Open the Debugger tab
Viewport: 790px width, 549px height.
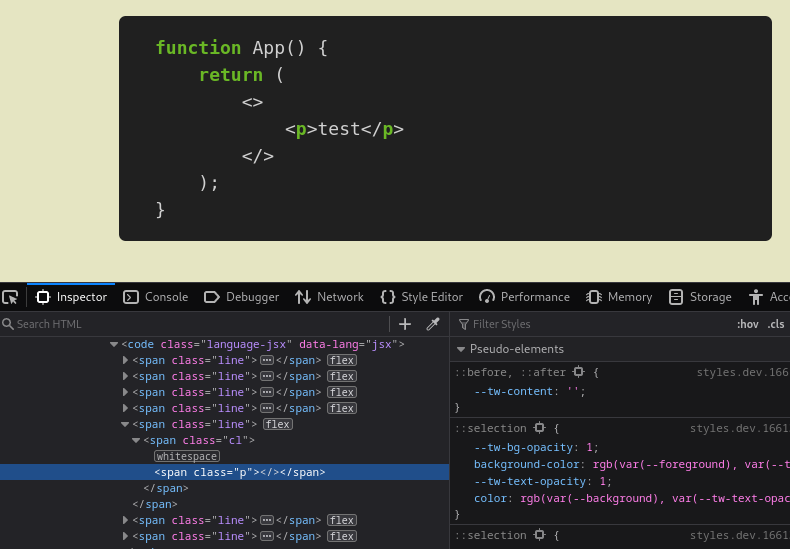pos(241,297)
